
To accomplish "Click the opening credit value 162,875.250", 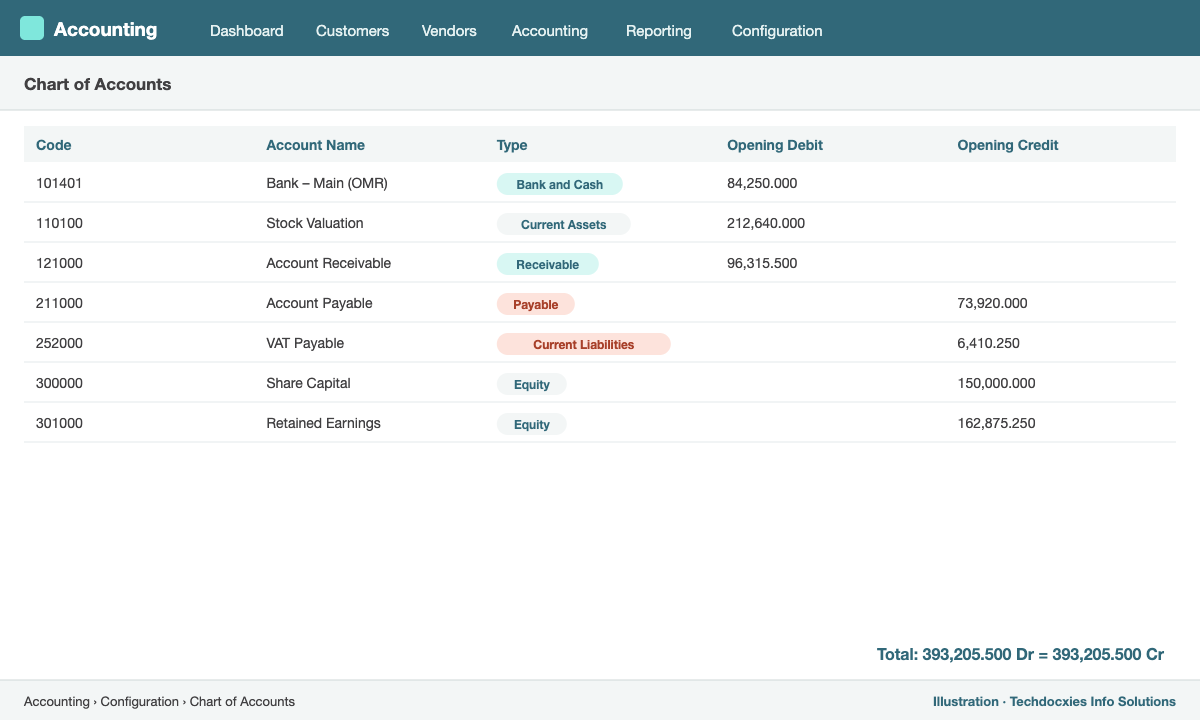I will (996, 423).
